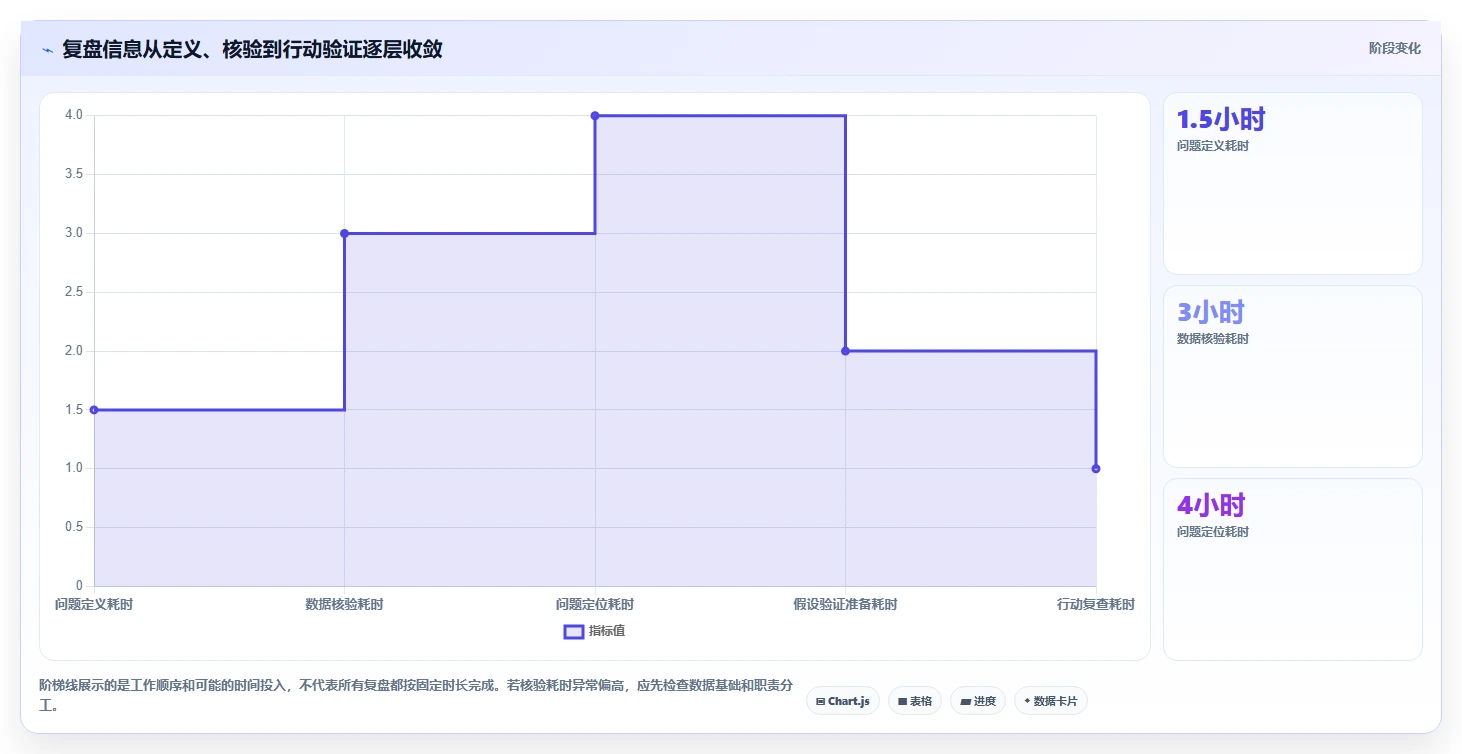Click the footnote text starting 阶梯线展示的是
The image size is (1462, 754).
point(416,696)
